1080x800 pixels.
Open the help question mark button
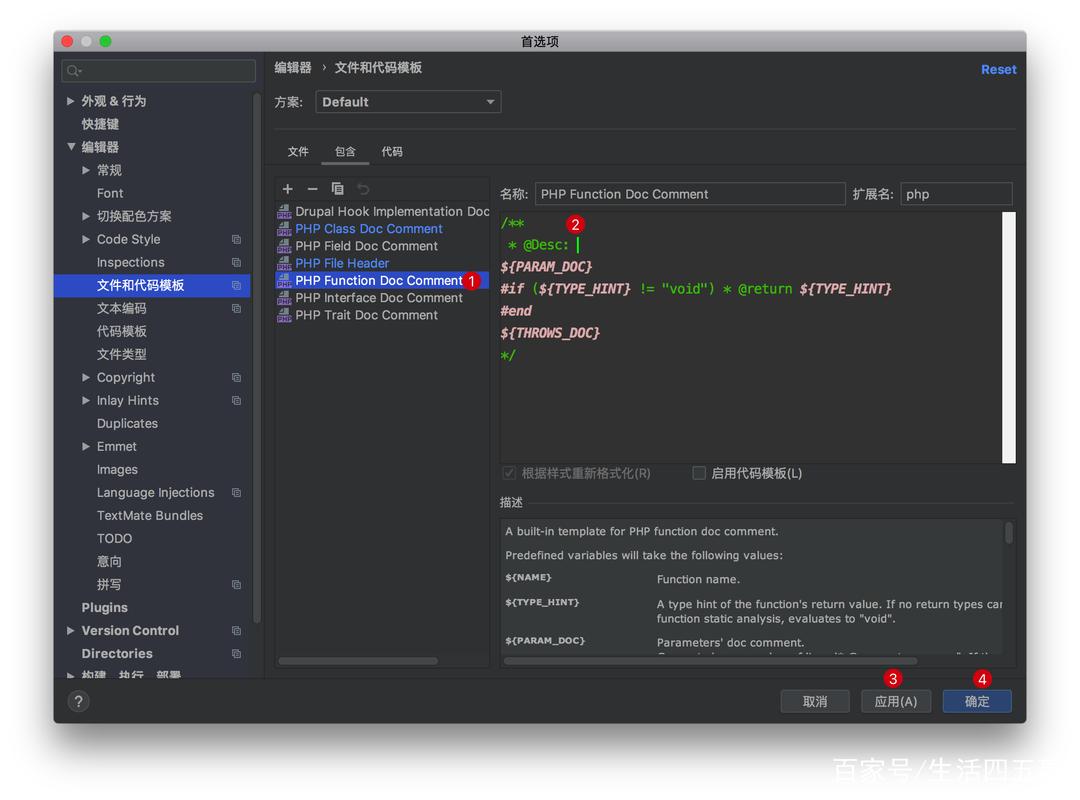(x=79, y=701)
